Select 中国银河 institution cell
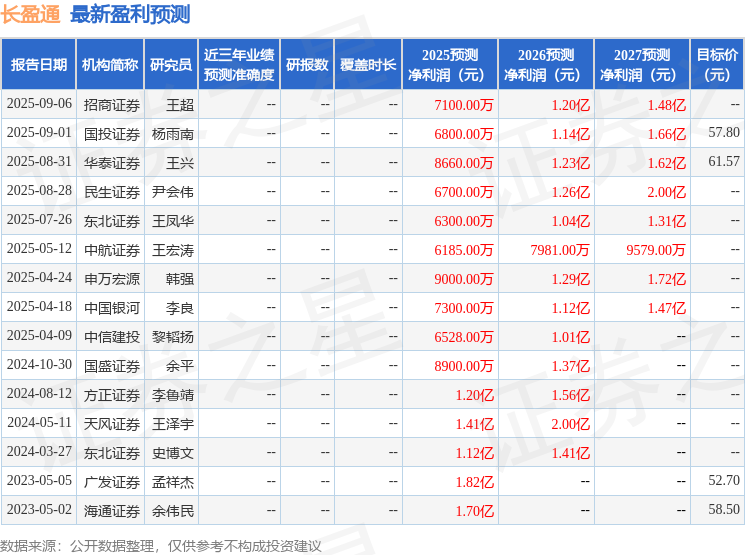The width and height of the screenshot is (745, 555). [x=112, y=308]
